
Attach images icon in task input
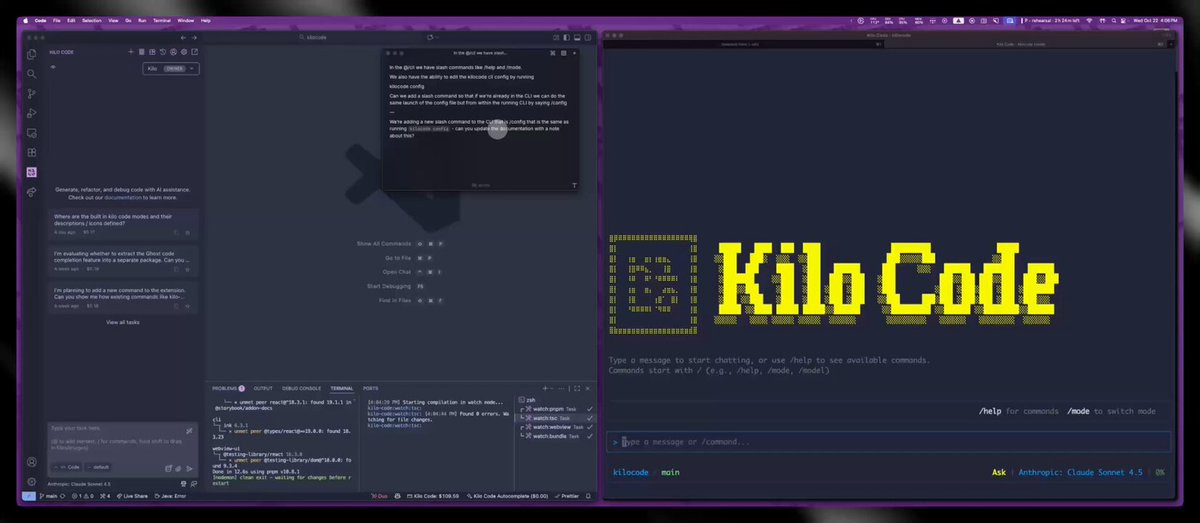179,467
